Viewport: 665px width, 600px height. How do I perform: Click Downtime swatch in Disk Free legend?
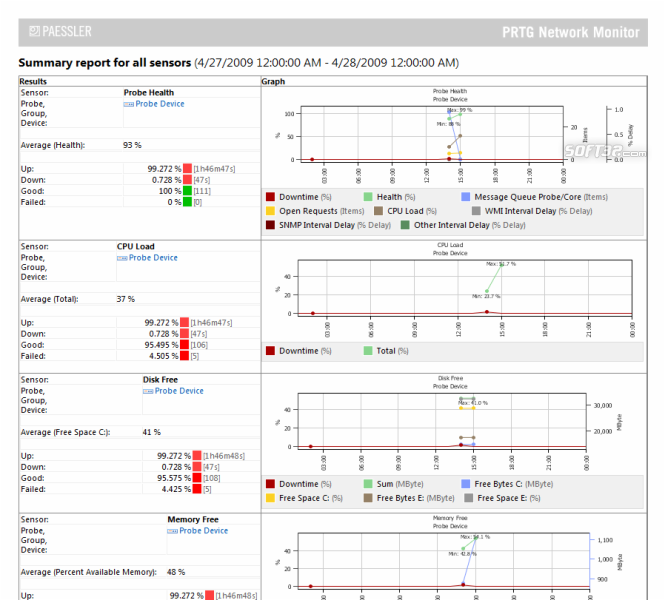pyautogui.click(x=270, y=484)
